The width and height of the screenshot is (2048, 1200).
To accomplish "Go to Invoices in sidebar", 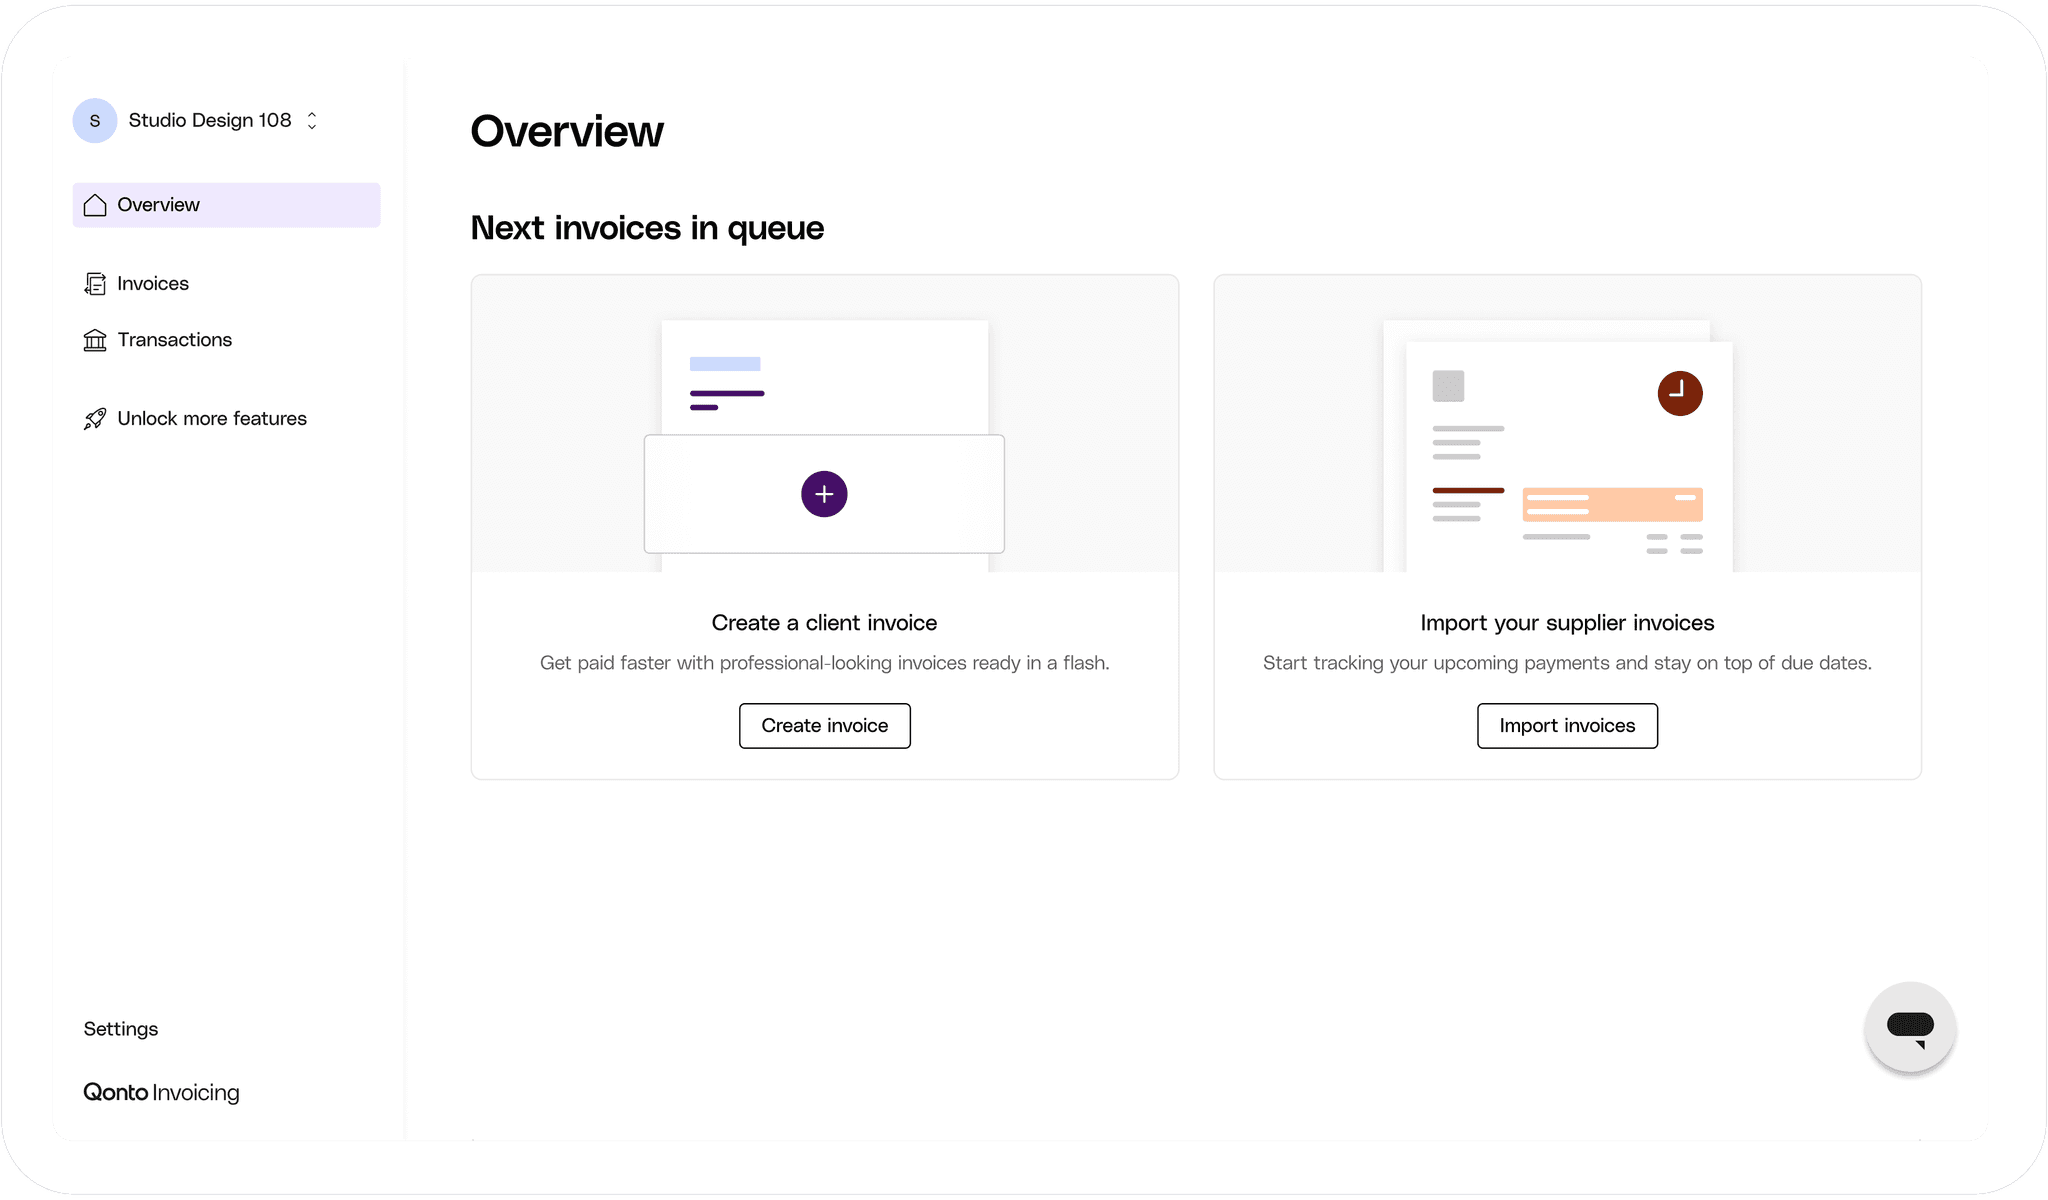I will [x=153, y=284].
